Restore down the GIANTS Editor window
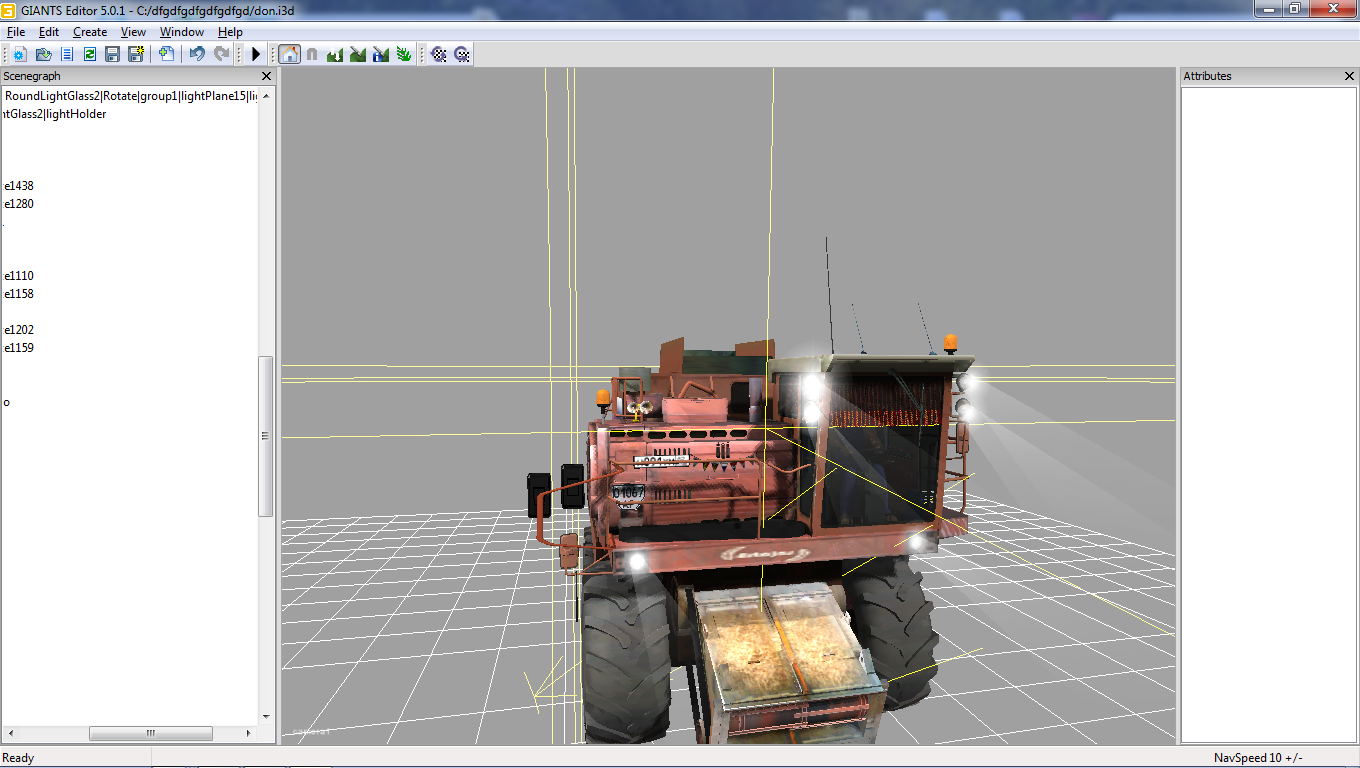Screen dimensions: 1360x768 [x=1295, y=8]
